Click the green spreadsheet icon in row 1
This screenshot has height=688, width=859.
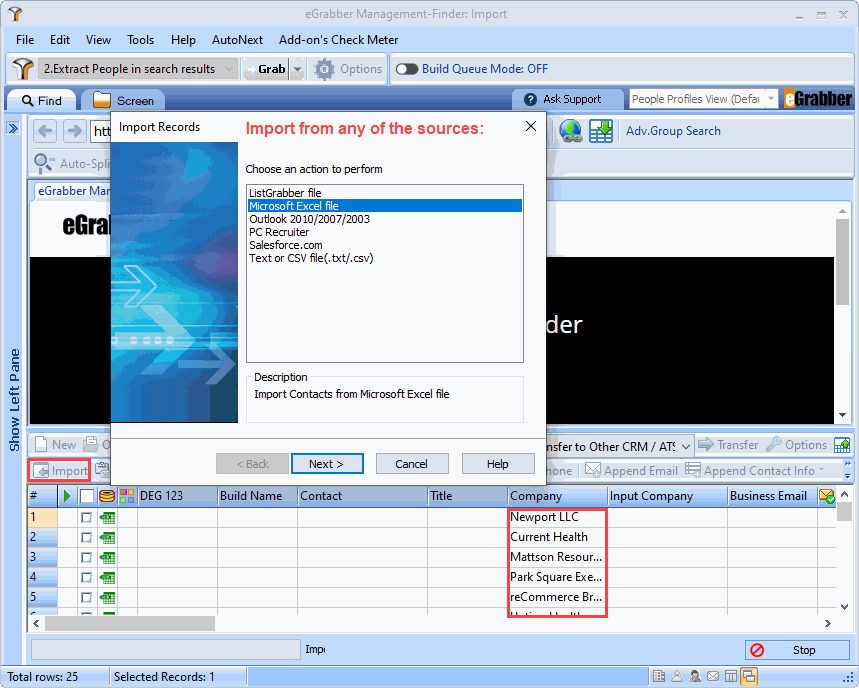click(x=107, y=518)
